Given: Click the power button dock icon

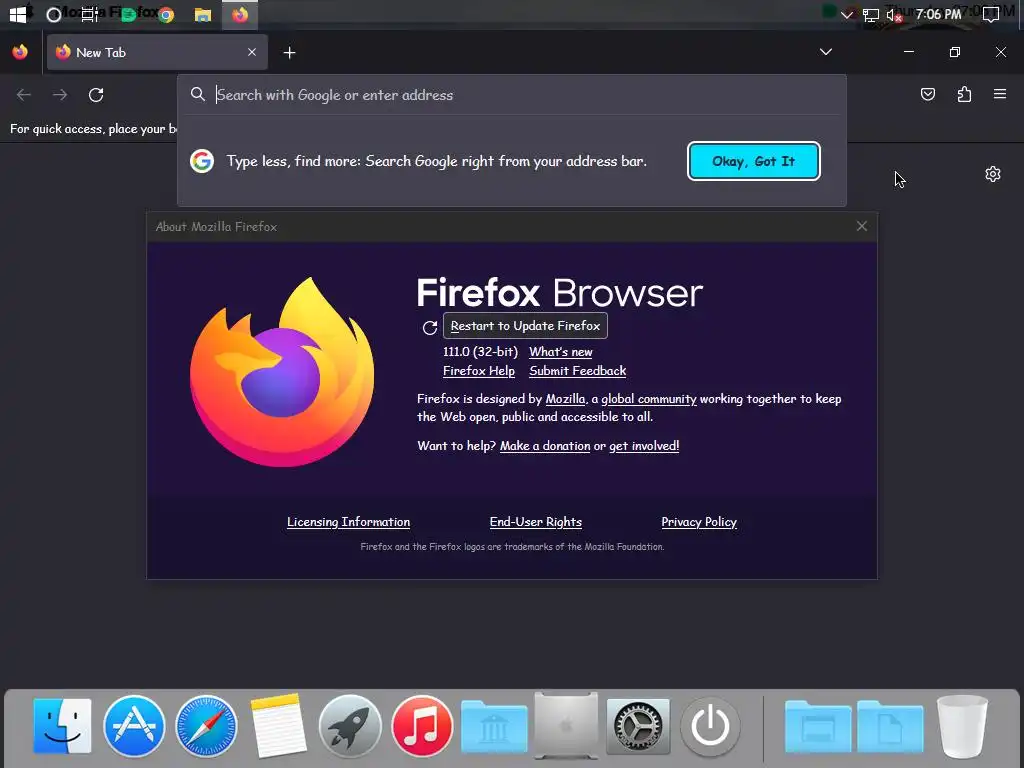Looking at the screenshot, I should (x=710, y=726).
